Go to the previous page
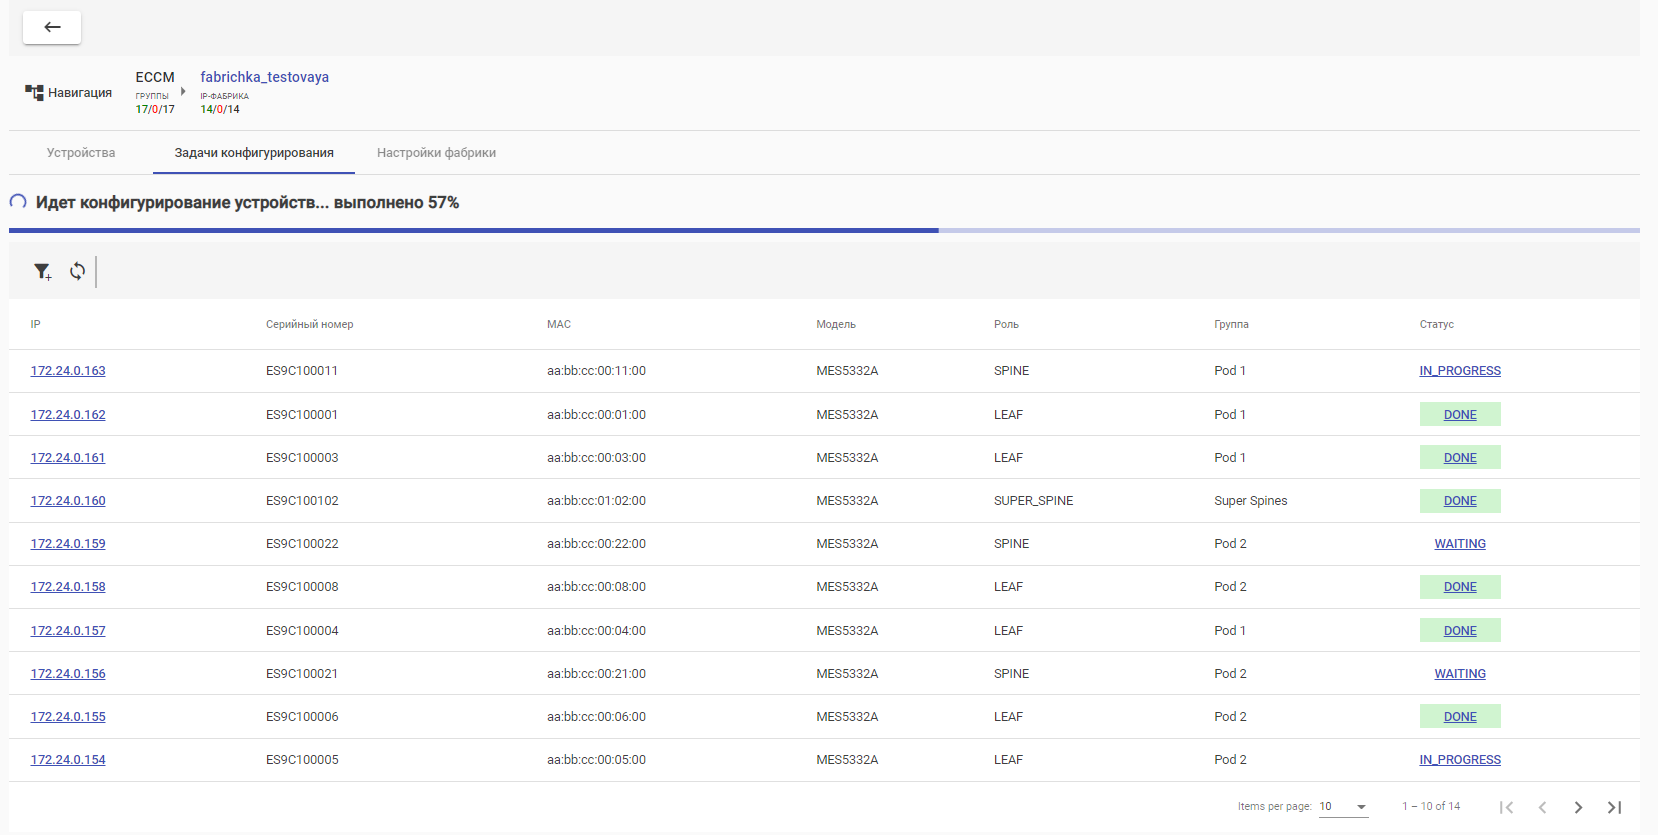 point(1542,807)
